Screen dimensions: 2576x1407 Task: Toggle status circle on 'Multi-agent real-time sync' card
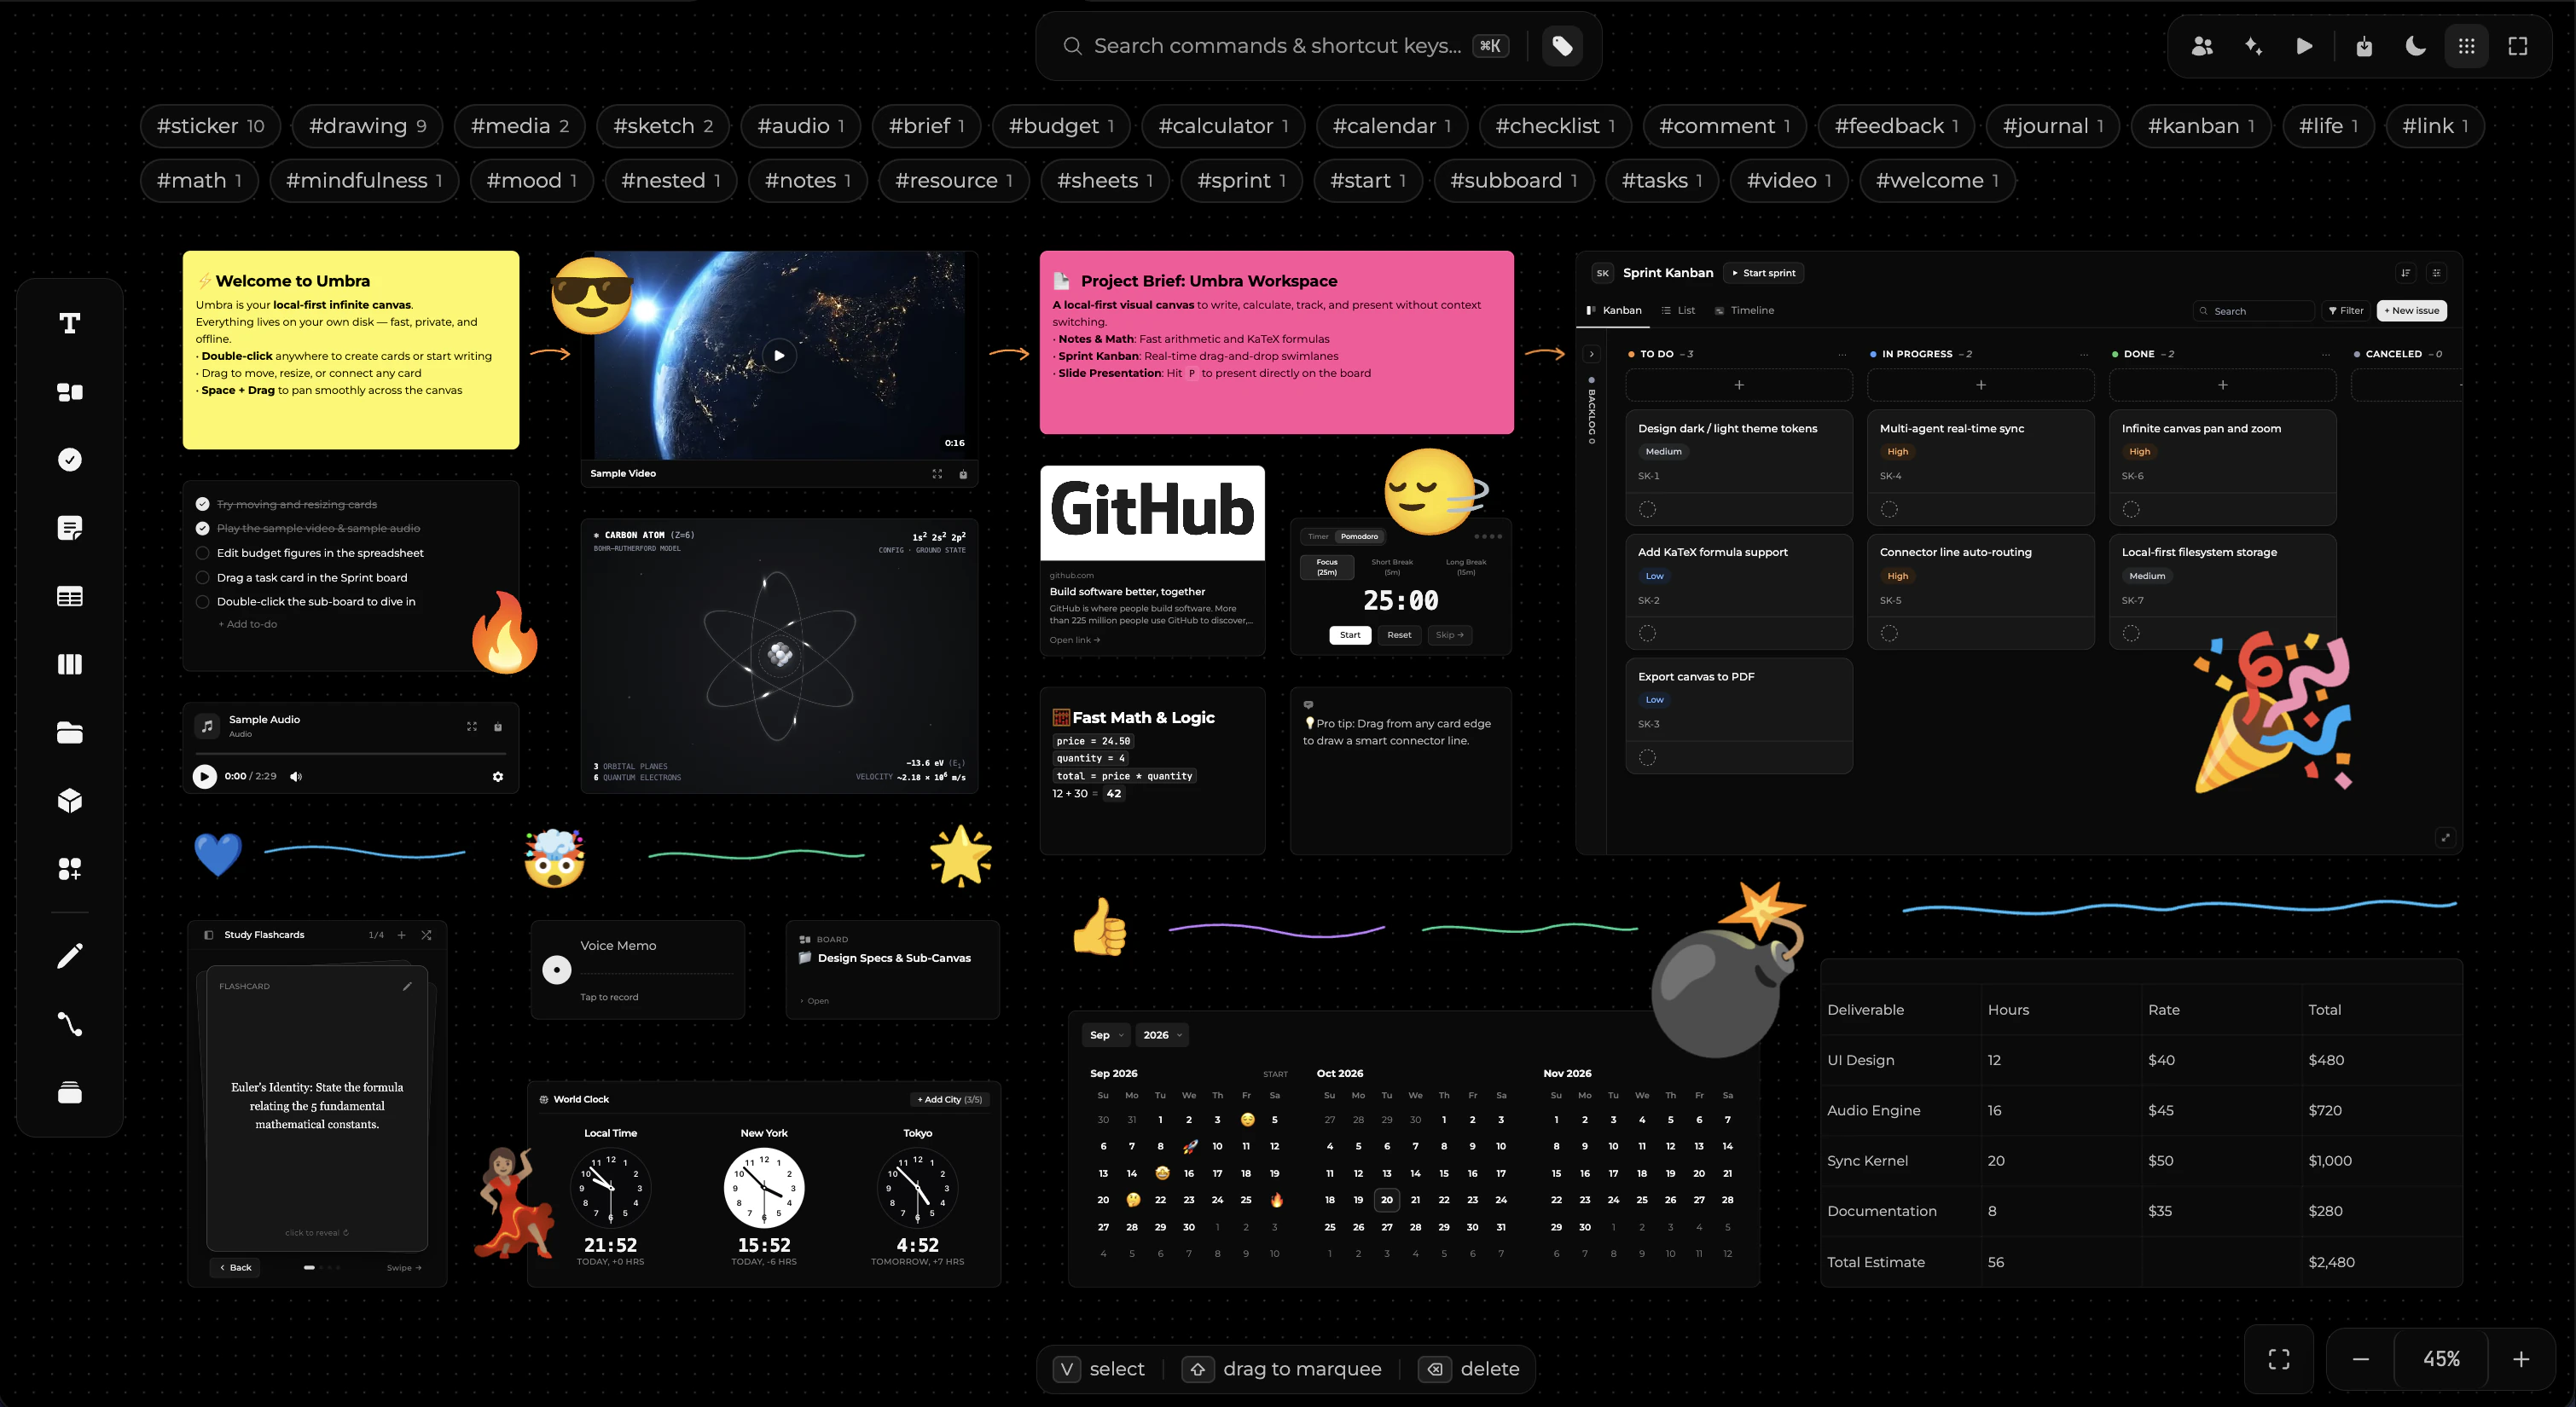tap(1889, 509)
